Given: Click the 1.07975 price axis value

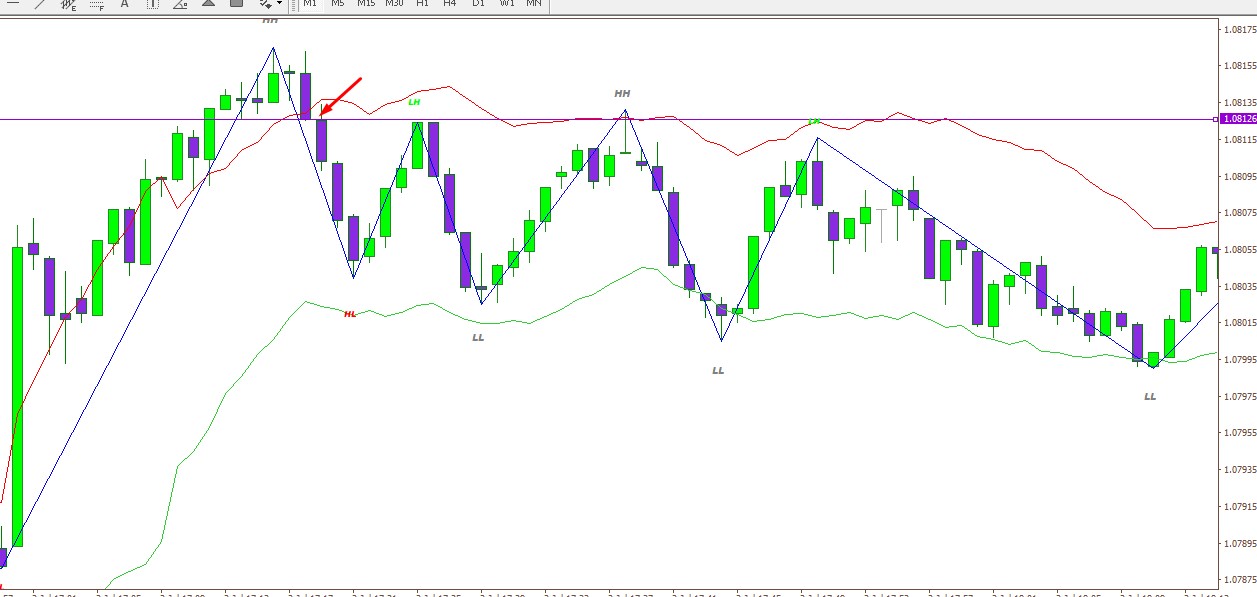Looking at the screenshot, I should (x=1240, y=397).
